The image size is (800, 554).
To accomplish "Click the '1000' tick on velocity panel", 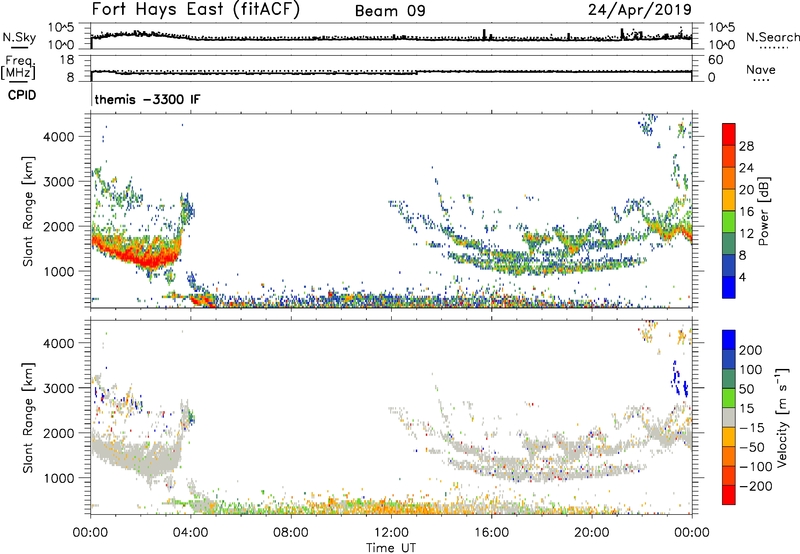I will [x=59, y=478].
